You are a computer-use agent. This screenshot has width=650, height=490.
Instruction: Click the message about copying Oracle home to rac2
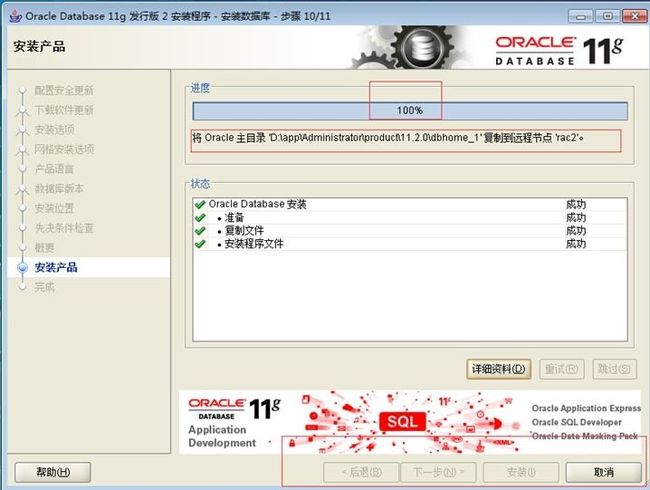388,138
